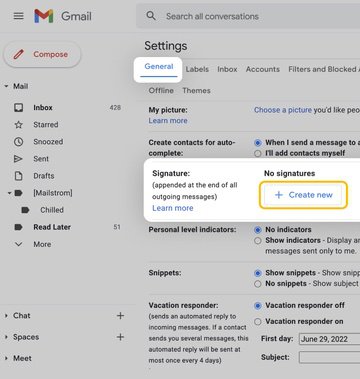
Task: Click the Read Later count 51
Action: click(x=117, y=227)
